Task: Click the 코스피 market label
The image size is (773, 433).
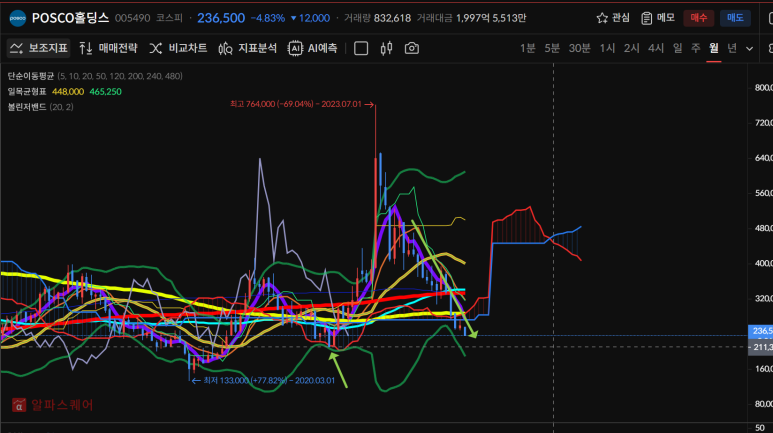Action: [169, 18]
